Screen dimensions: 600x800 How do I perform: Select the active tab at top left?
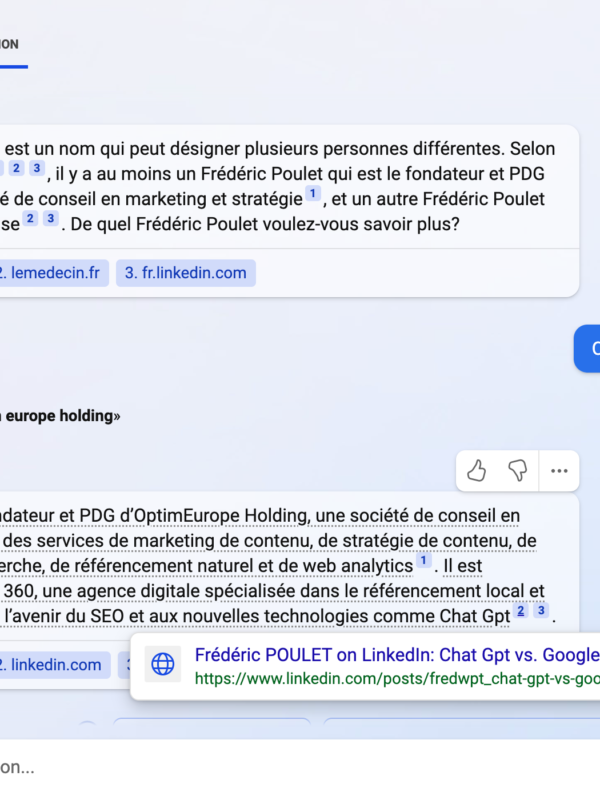tap(10, 45)
